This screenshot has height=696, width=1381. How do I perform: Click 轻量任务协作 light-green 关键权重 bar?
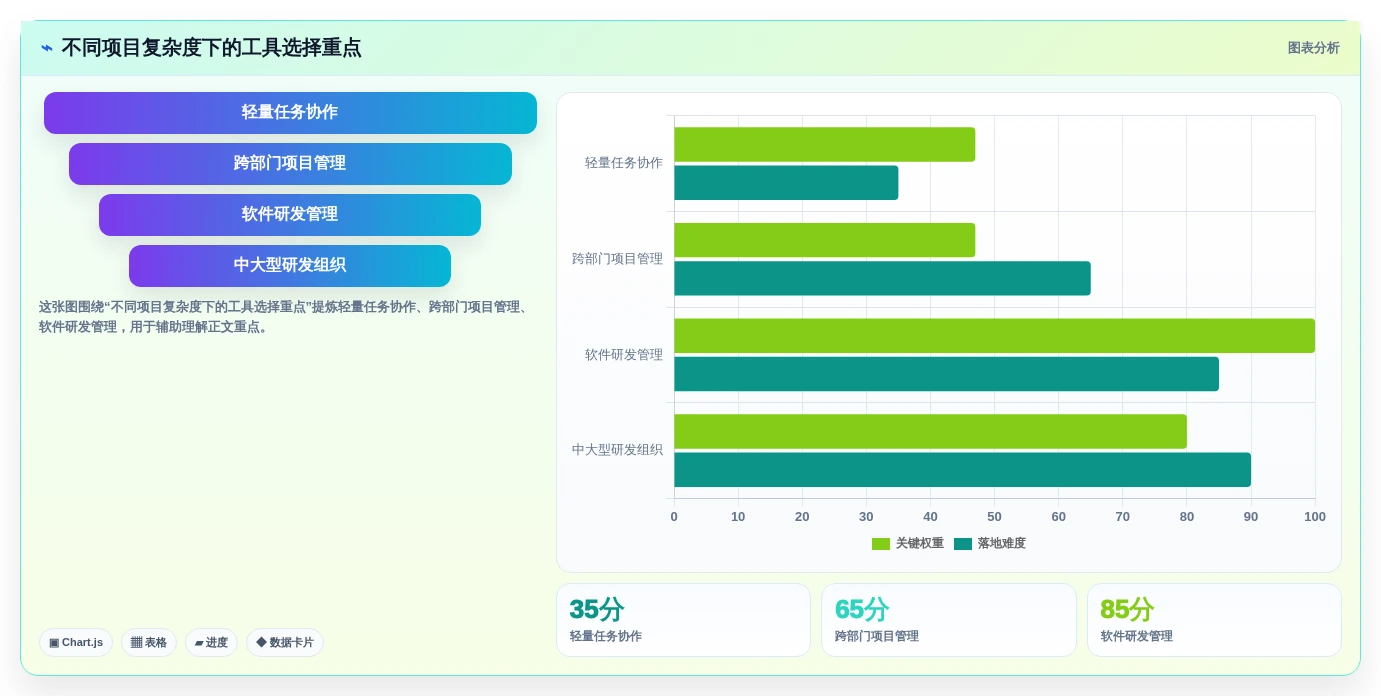825,144
